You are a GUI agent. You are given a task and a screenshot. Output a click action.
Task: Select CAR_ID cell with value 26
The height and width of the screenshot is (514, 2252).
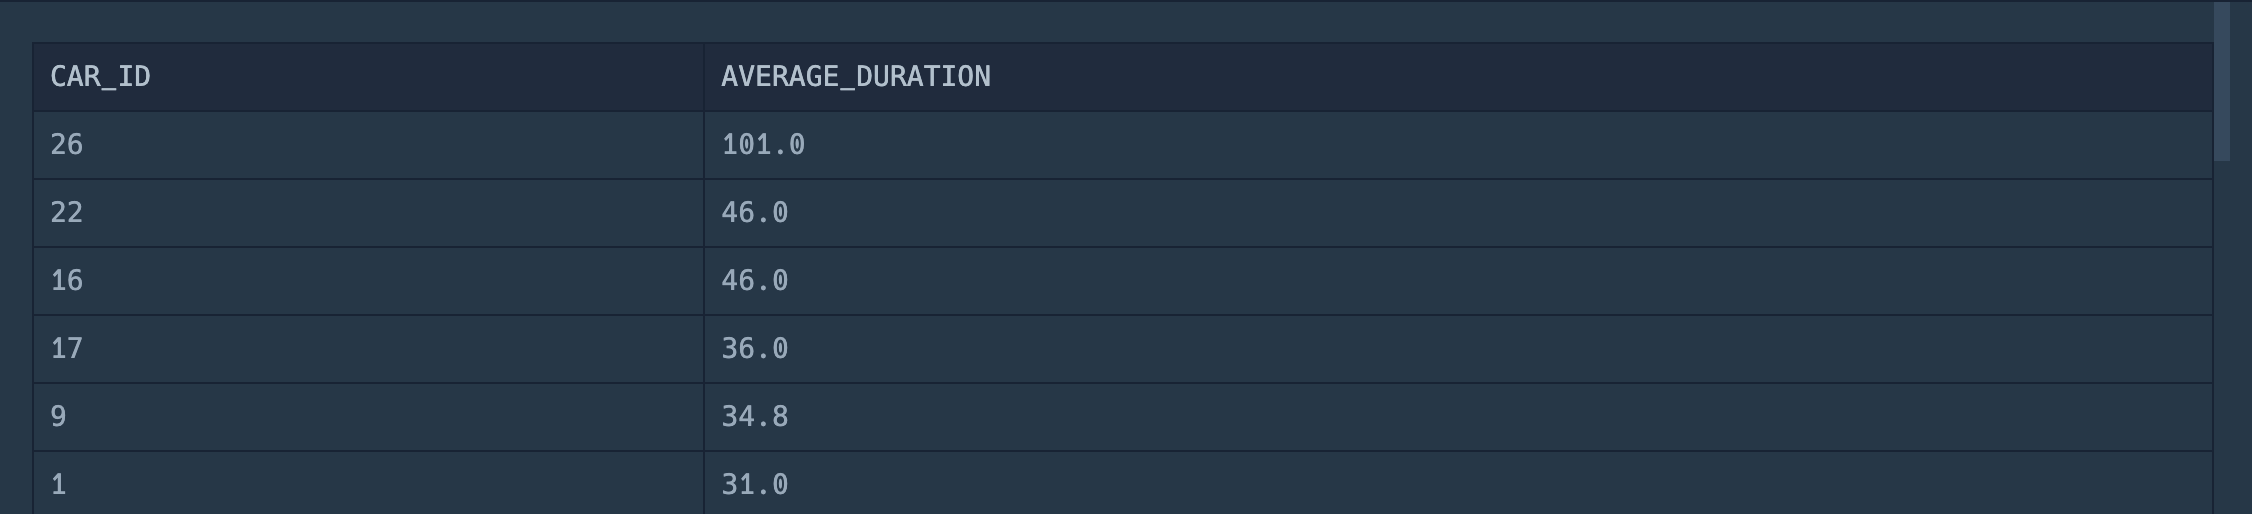coord(368,145)
